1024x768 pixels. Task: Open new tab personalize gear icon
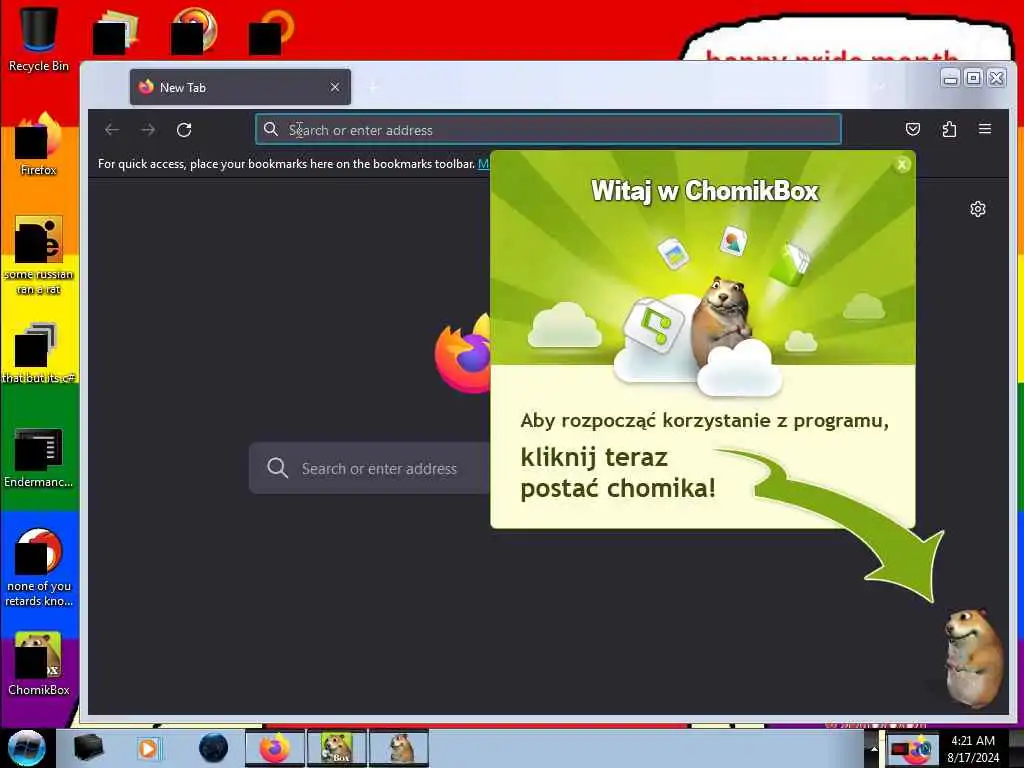(978, 209)
